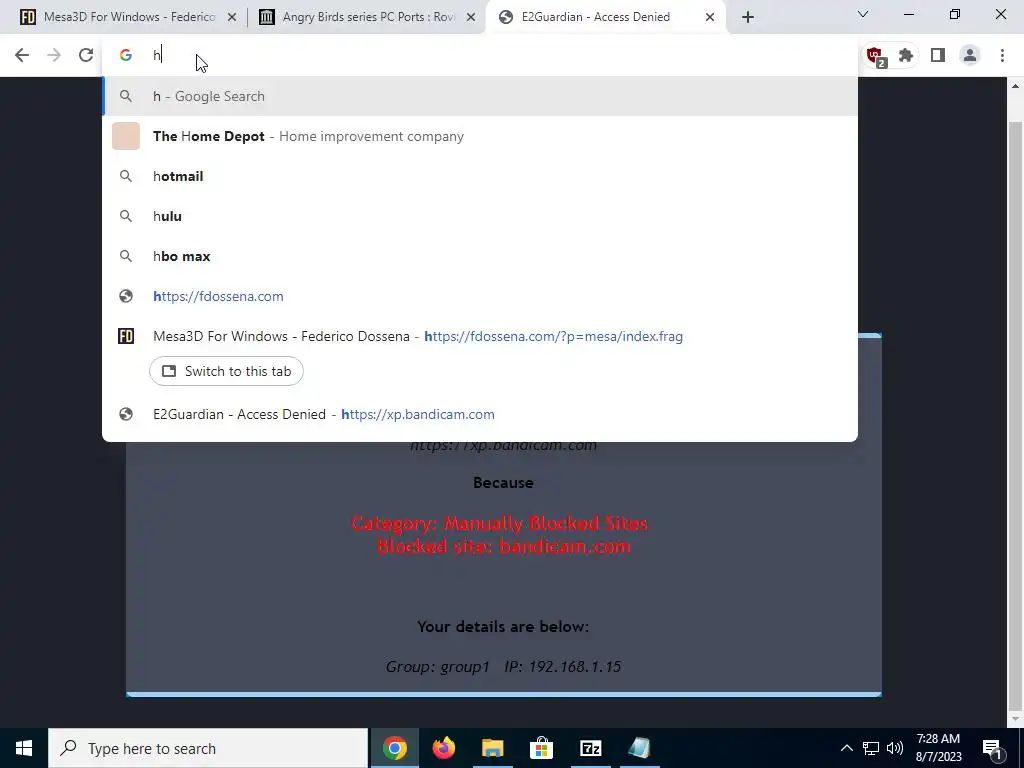Go back using the browser back arrow
1024x768 pixels.
click(x=22, y=56)
